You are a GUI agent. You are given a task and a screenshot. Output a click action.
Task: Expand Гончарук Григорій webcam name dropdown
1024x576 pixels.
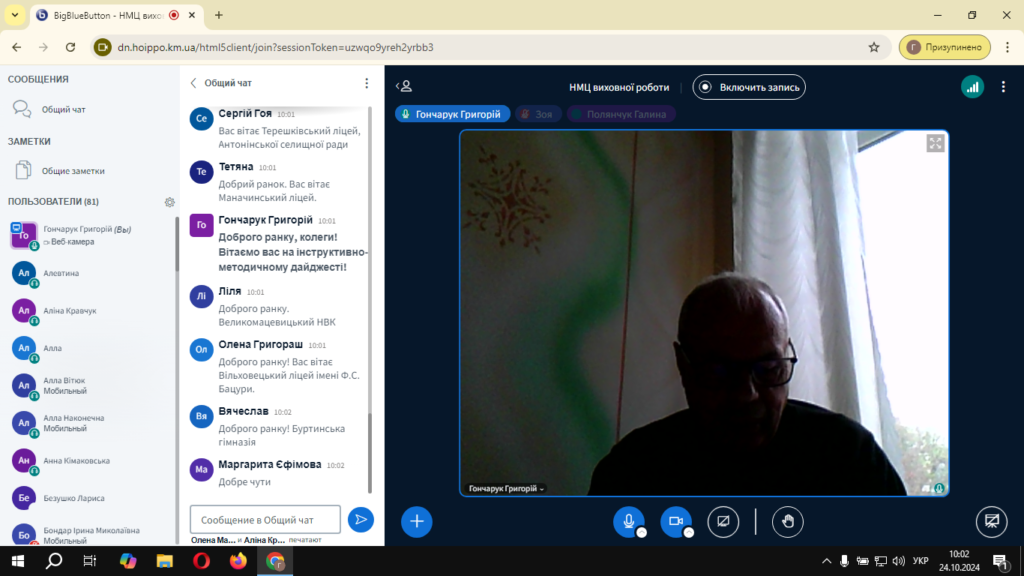(506, 488)
